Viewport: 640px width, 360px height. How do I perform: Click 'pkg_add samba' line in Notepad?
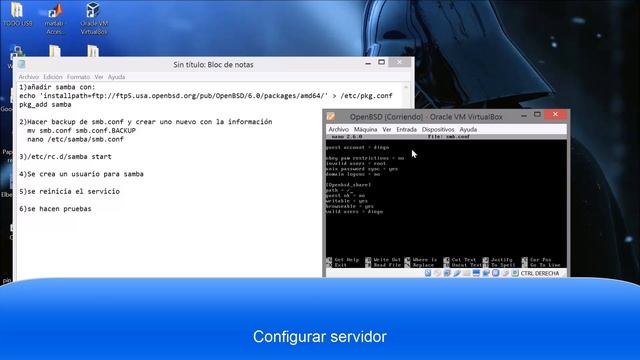[x=45, y=104]
